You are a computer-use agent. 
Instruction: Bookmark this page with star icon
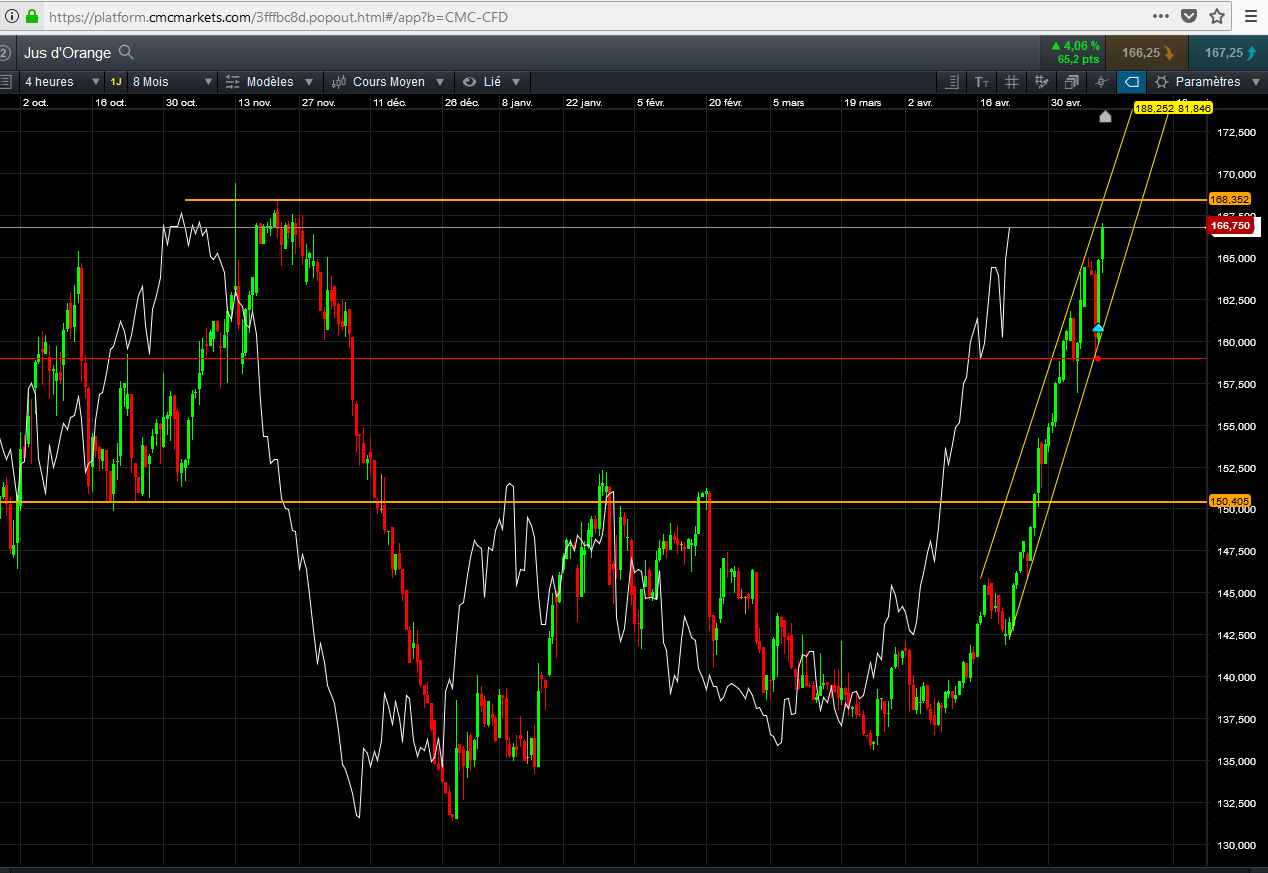[x=1217, y=16]
